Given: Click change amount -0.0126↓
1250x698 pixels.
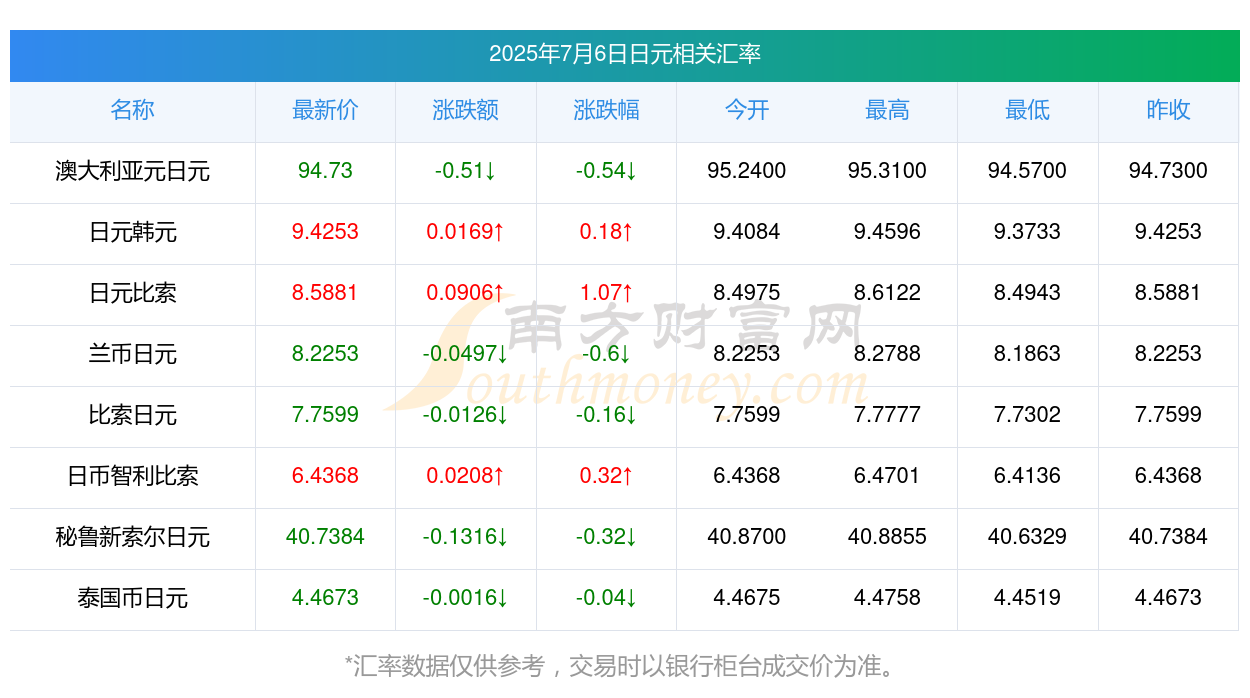Looking at the screenshot, I should click(466, 415).
